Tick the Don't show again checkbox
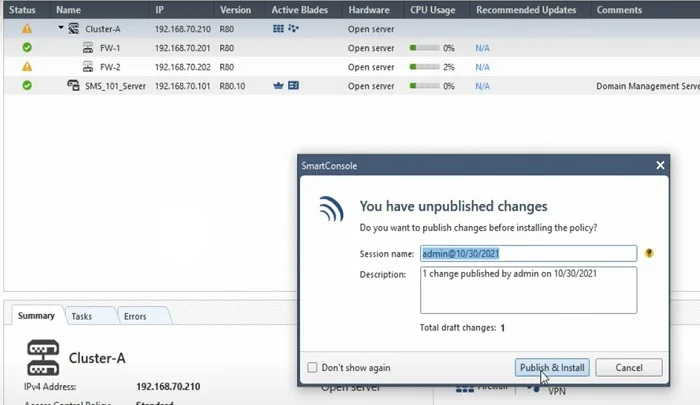 click(312, 367)
